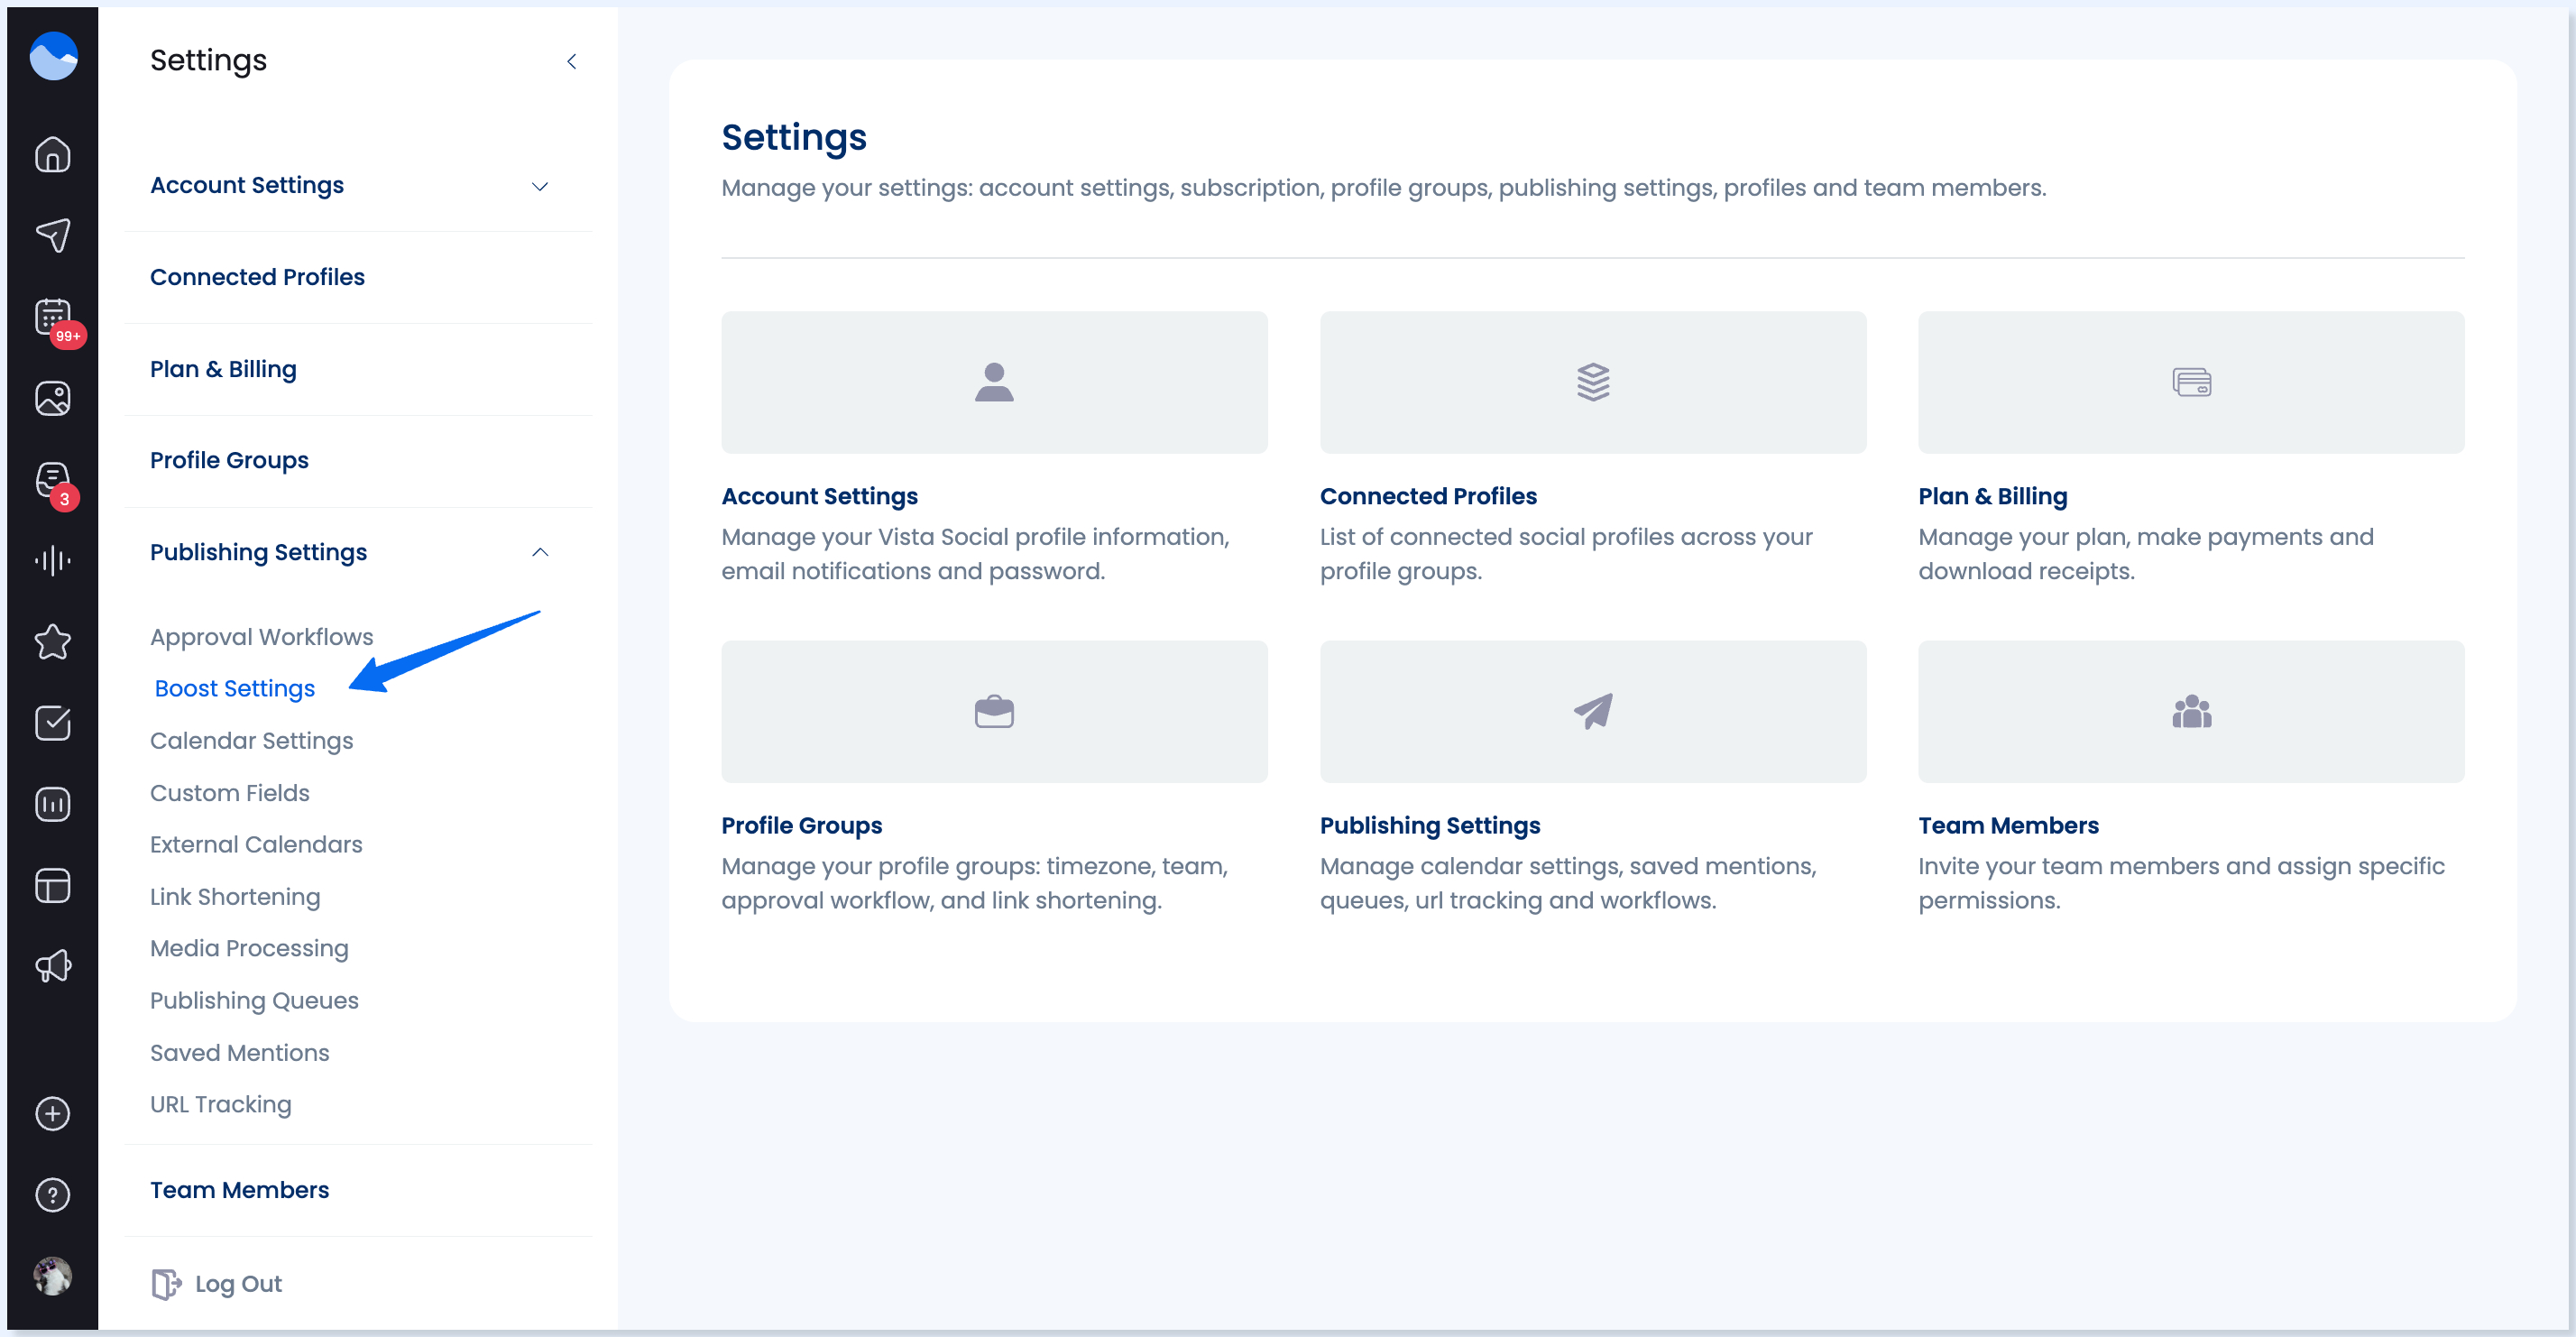
Task: Open the Tasks checkmark icon
Action: tap(53, 723)
